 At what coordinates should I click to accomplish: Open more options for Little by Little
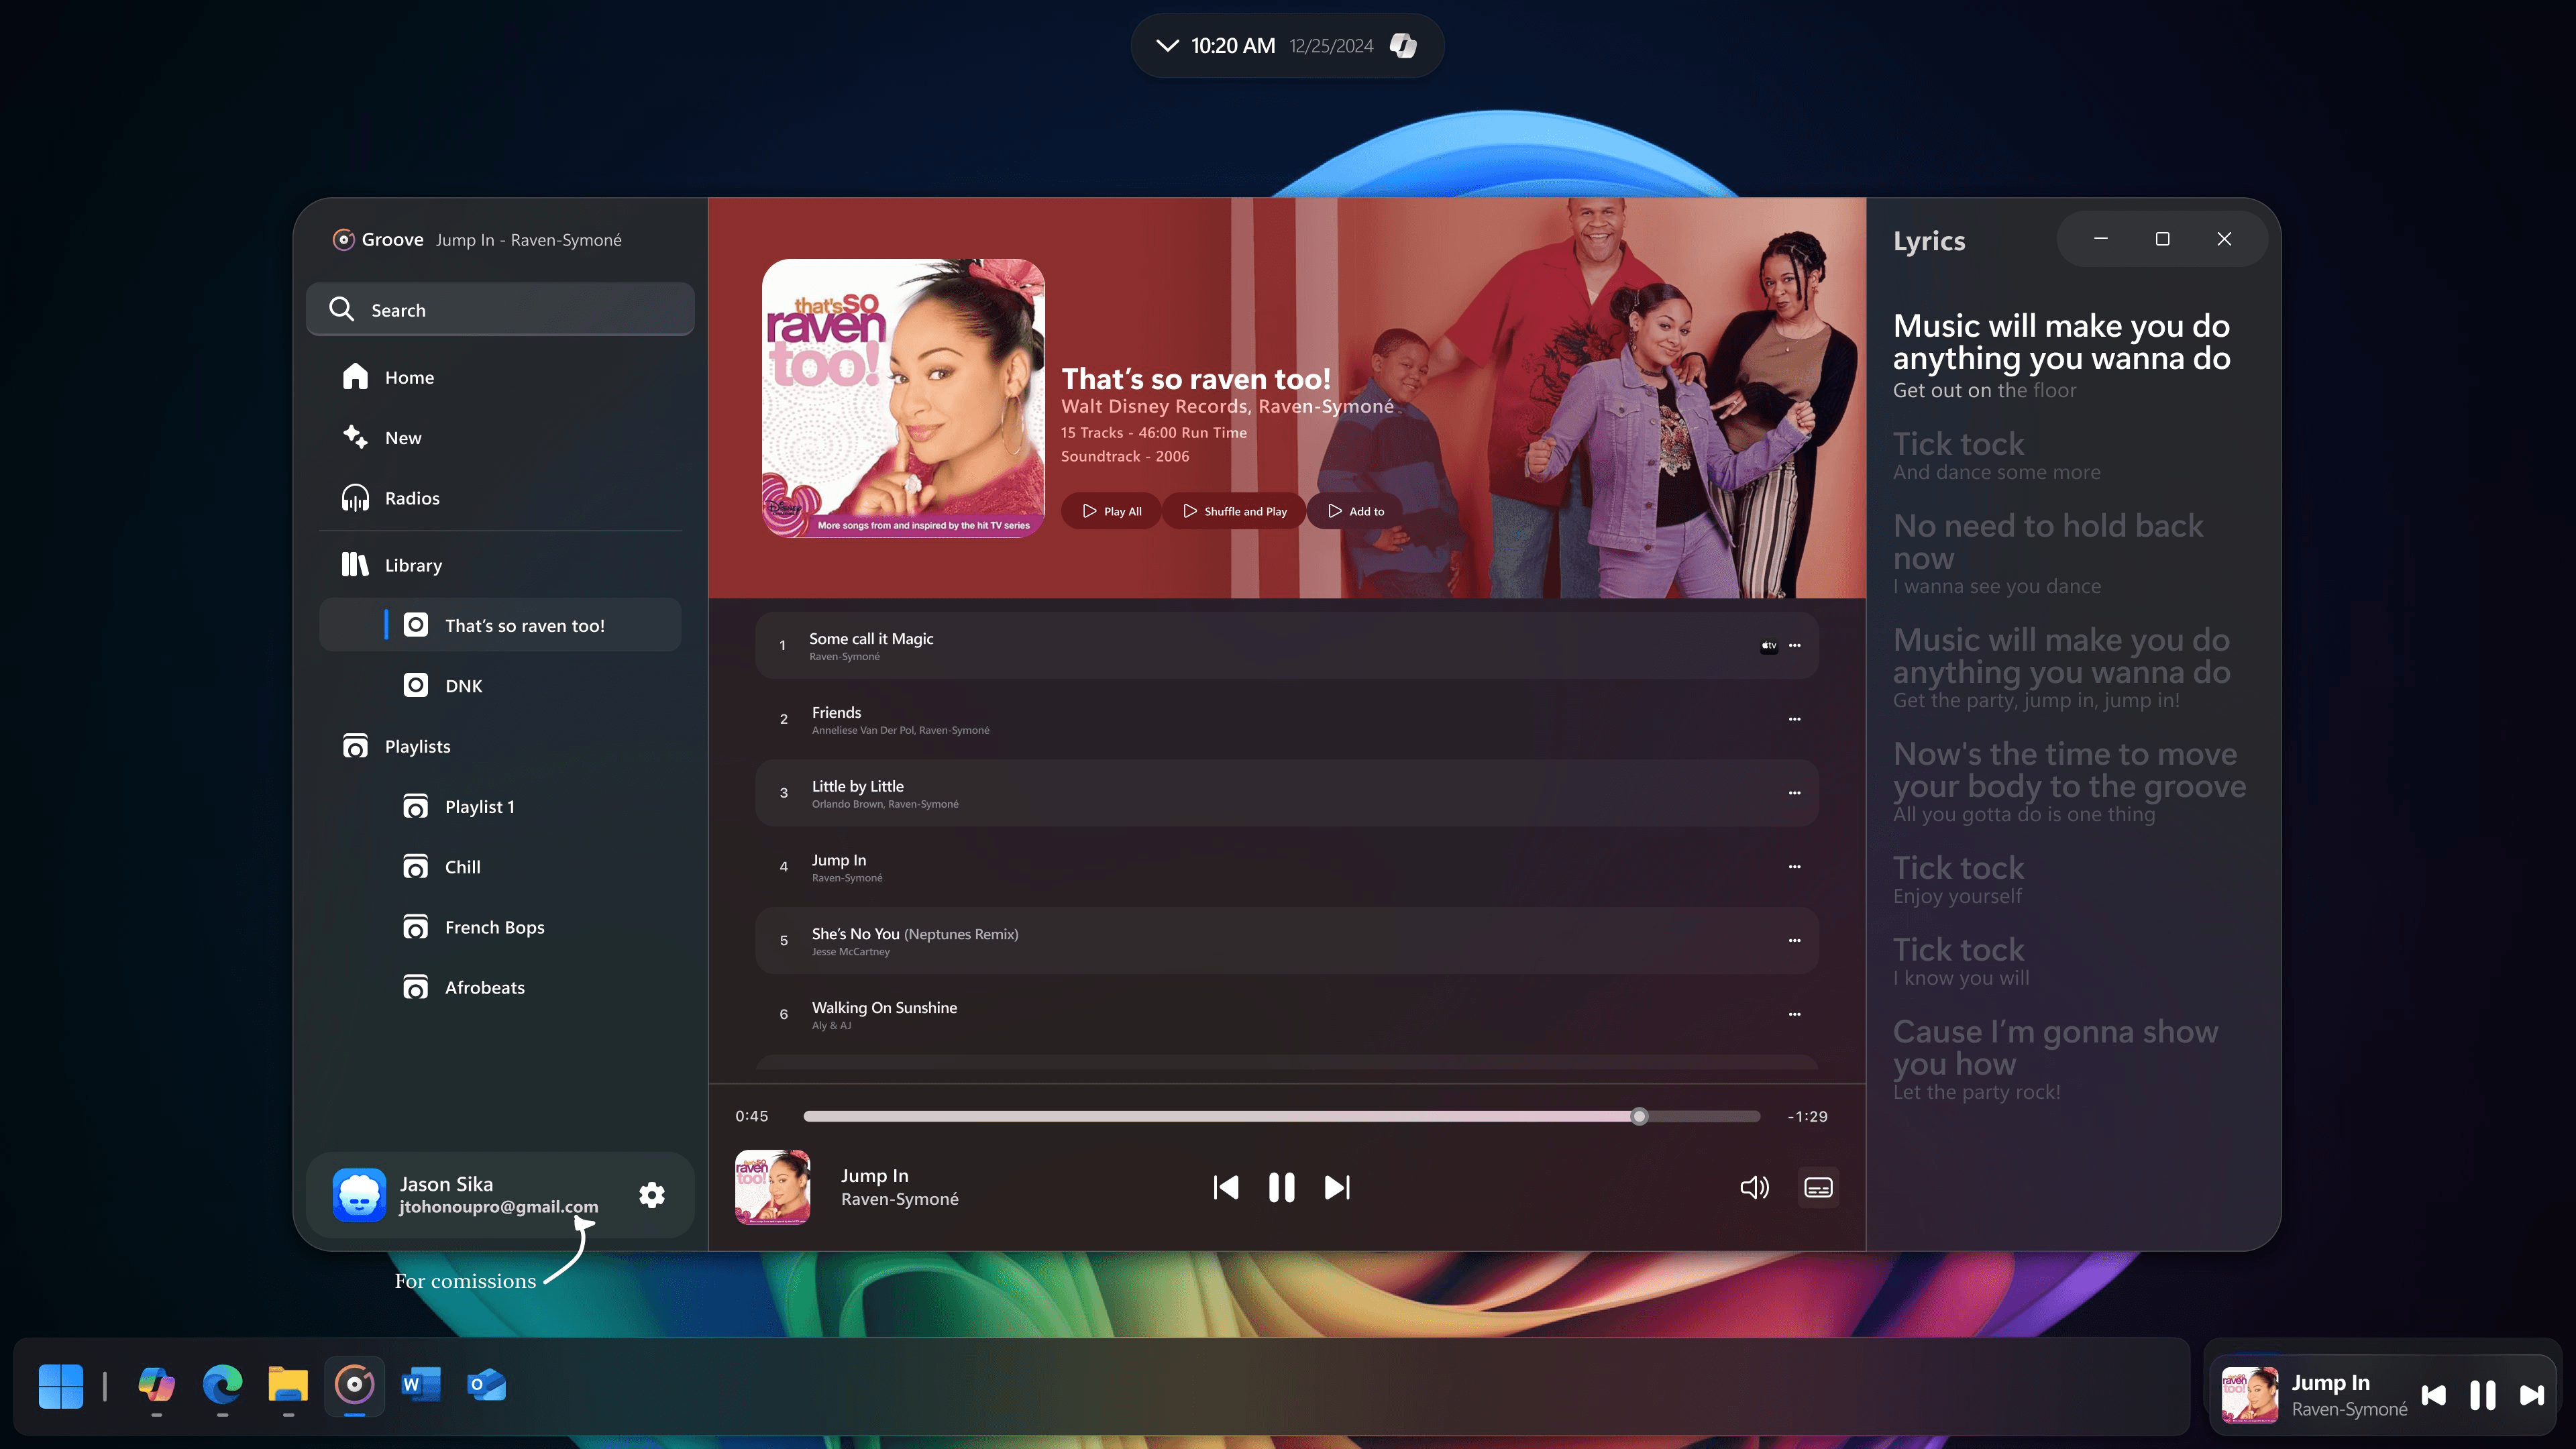tap(1795, 793)
